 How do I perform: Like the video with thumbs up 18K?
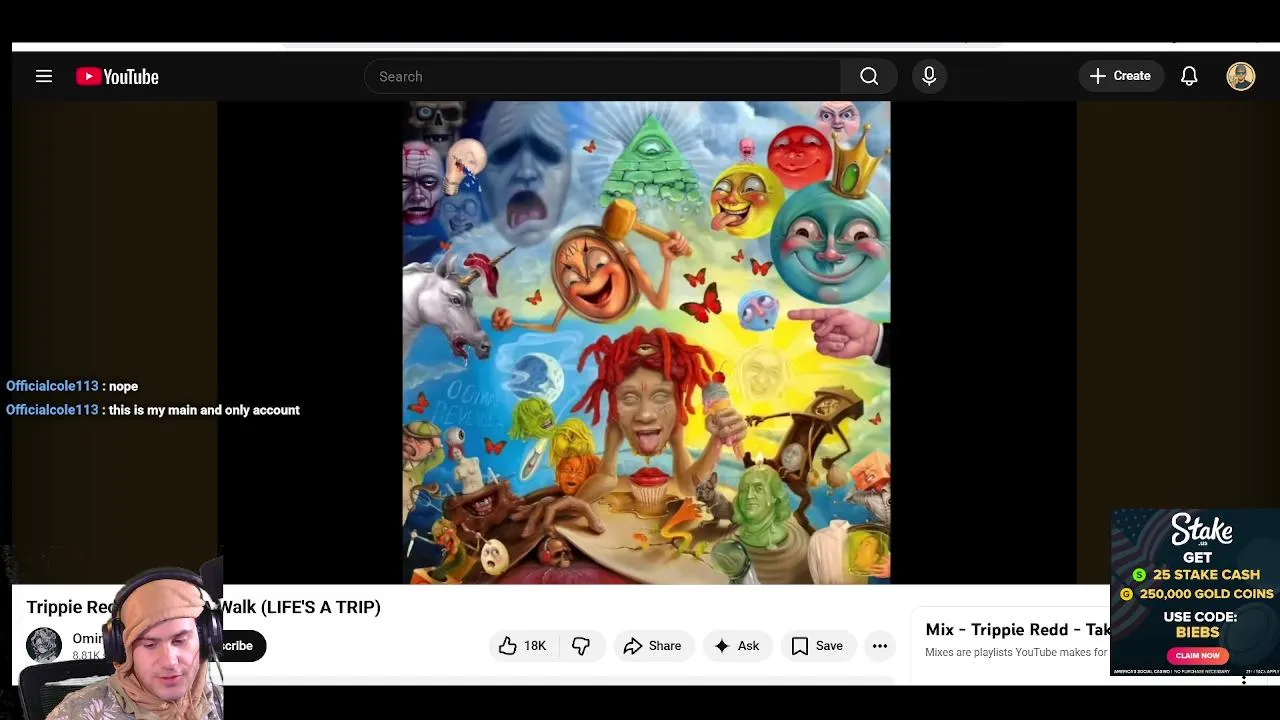pos(523,646)
